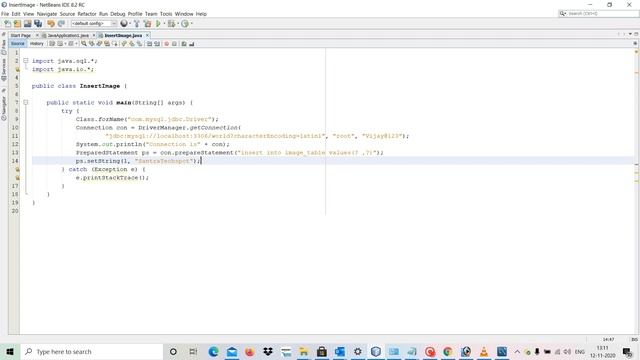Click the IDE search field
Screen dimensions: 640x360
click(x=599, y=13)
